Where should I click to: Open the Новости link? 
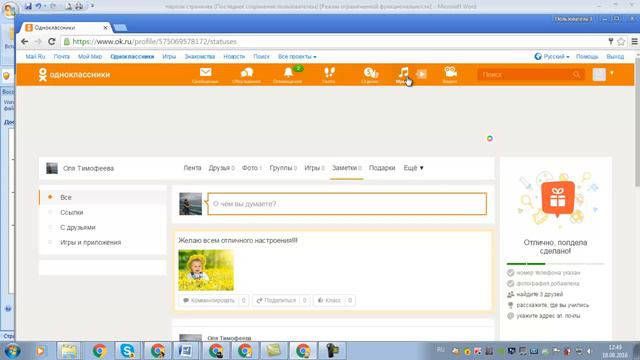tap(234, 57)
